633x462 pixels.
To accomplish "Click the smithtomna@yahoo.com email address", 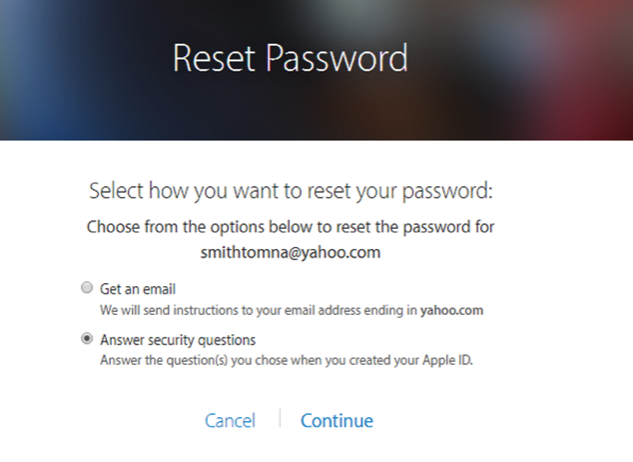I will (x=290, y=252).
